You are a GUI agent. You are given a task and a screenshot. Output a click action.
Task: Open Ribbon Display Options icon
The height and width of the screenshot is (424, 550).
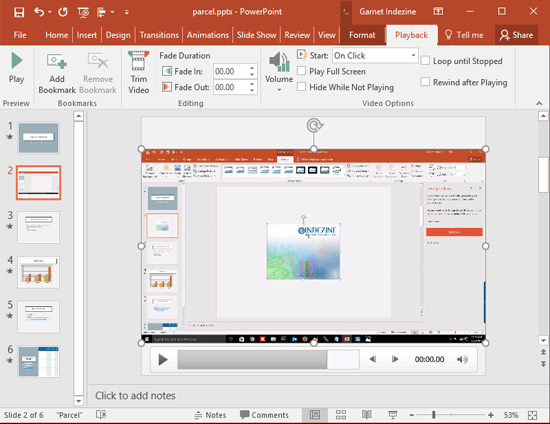pyautogui.click(x=438, y=12)
